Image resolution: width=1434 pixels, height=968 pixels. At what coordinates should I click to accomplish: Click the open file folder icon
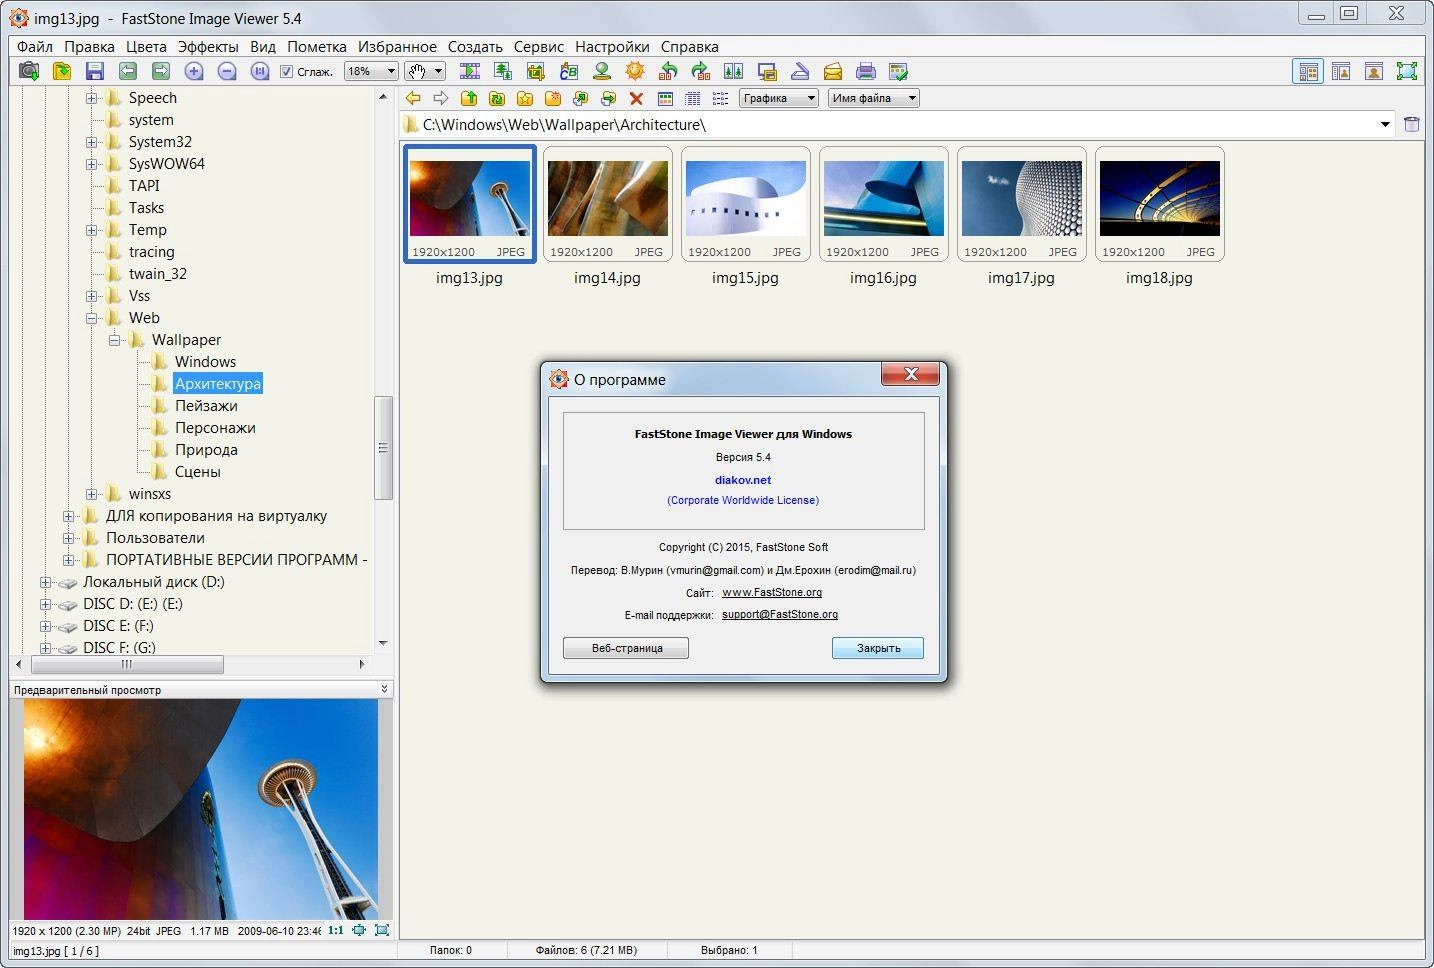coord(62,71)
